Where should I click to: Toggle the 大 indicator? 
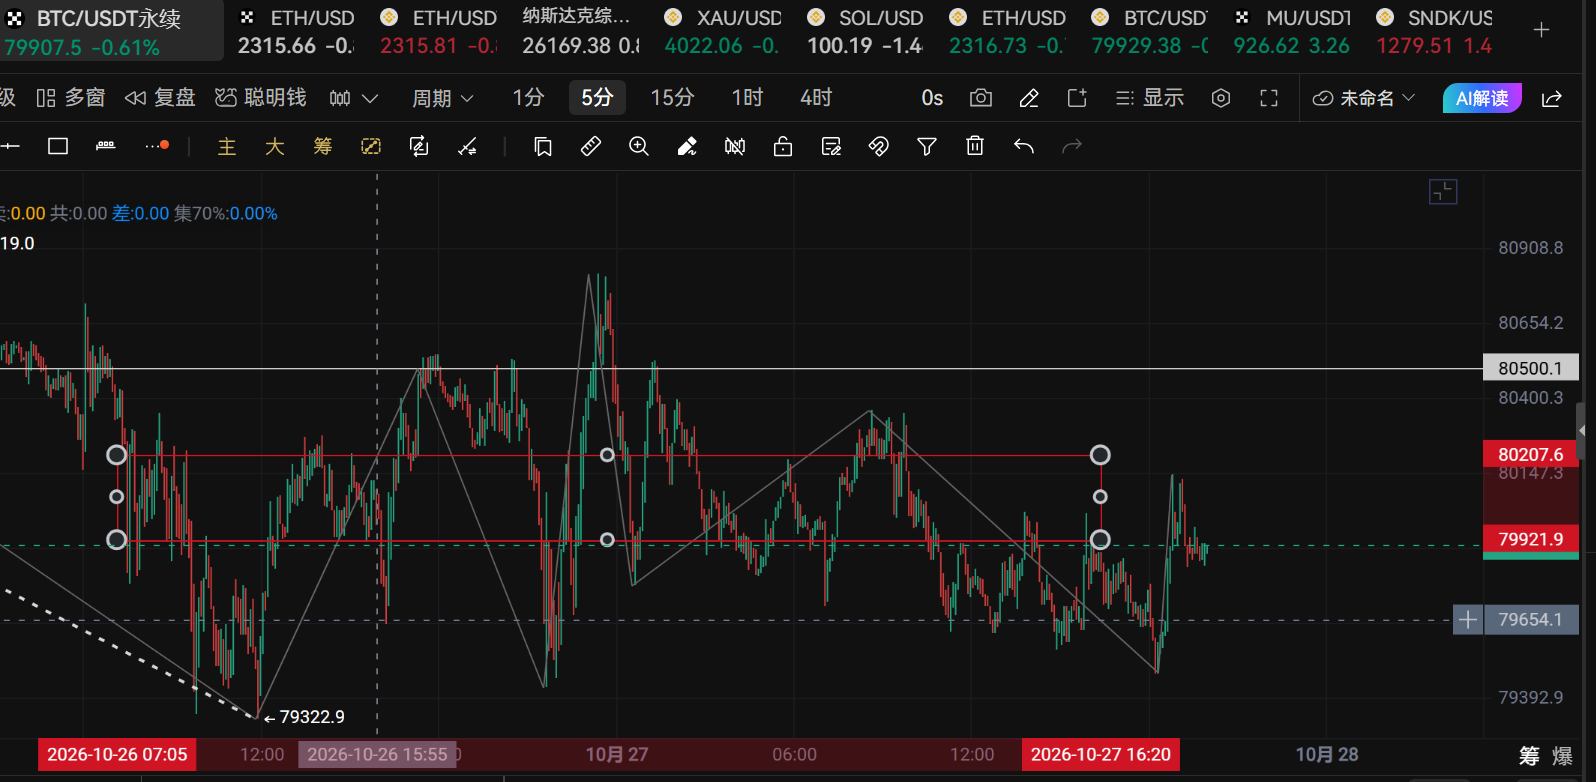[x=275, y=146]
